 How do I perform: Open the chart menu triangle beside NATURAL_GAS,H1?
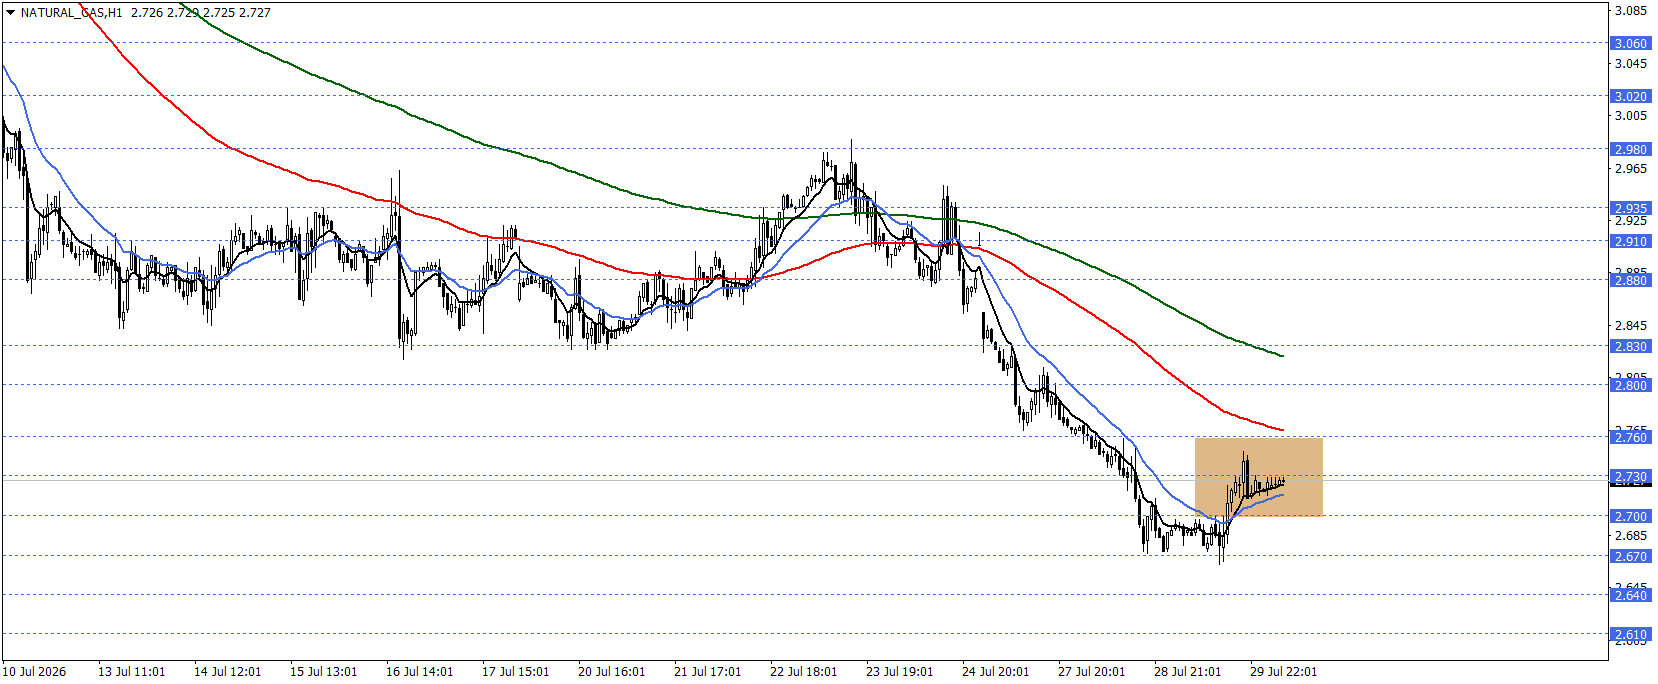[10, 13]
